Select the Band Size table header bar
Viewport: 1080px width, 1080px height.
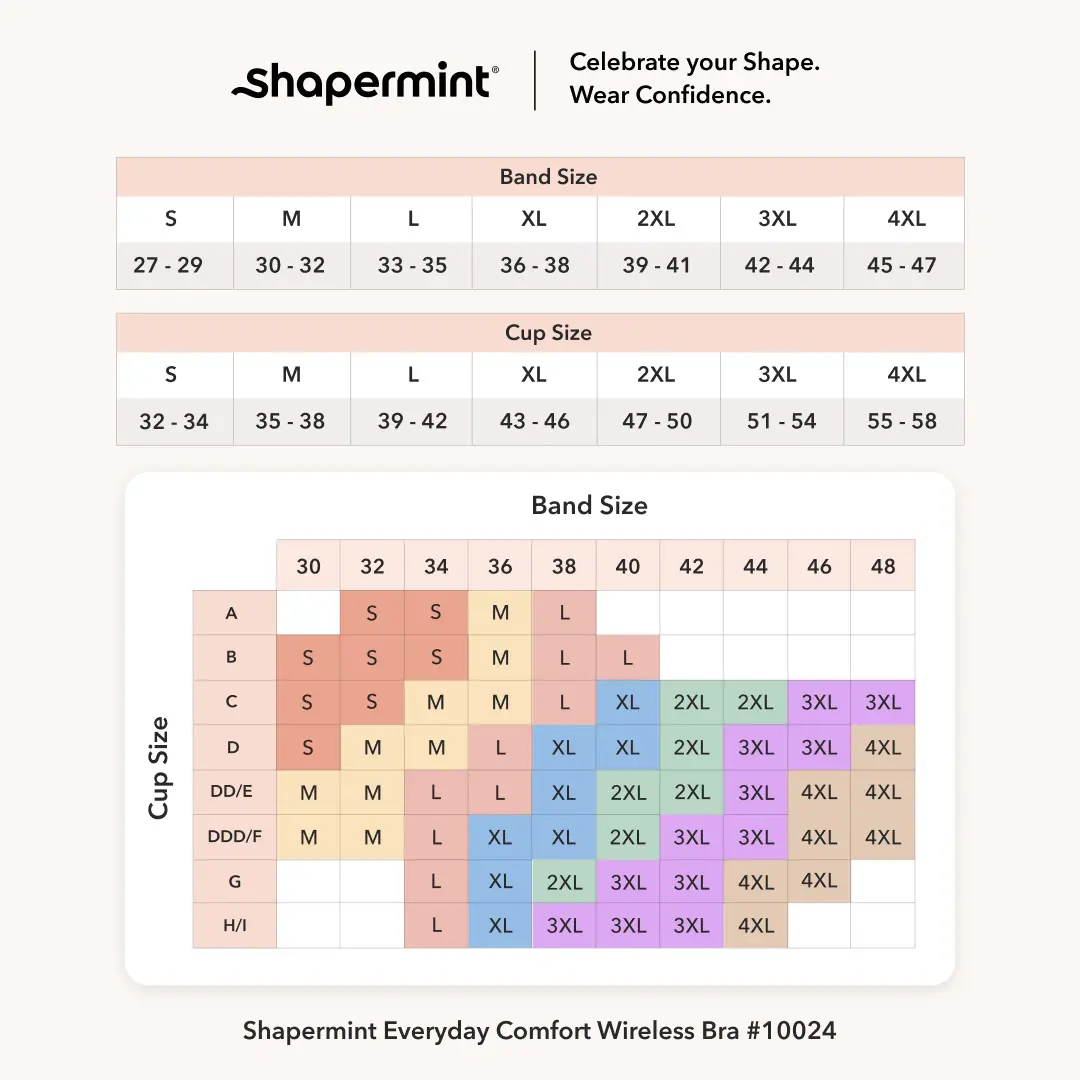[x=540, y=177]
